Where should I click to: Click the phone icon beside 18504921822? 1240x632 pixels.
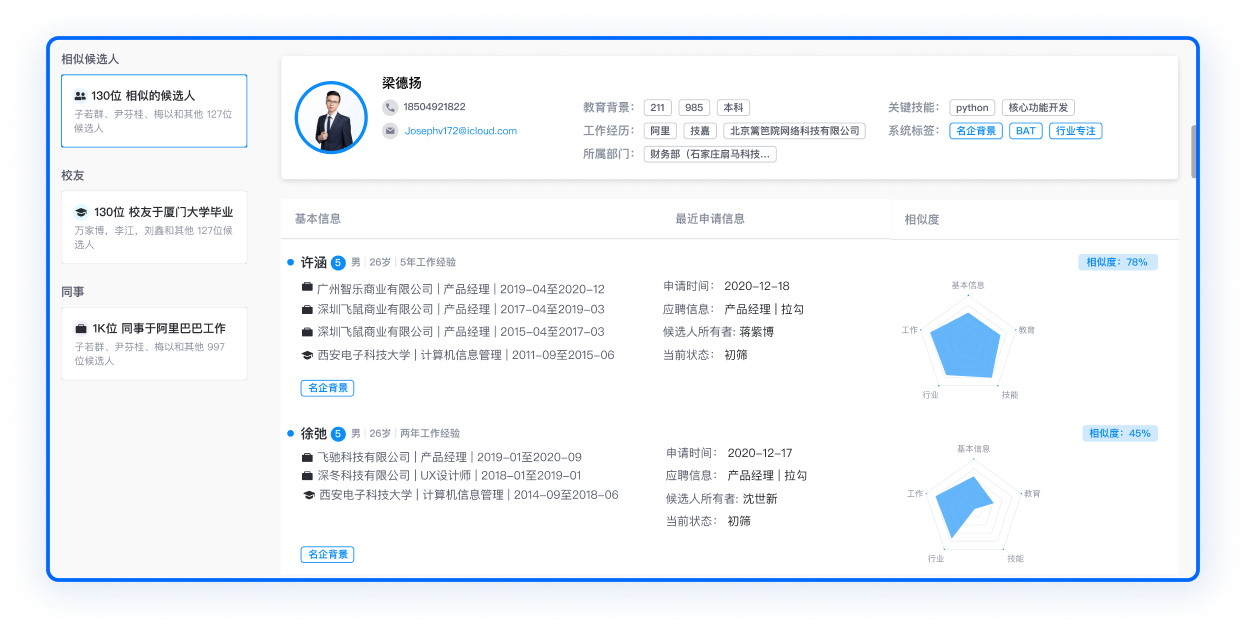coord(390,107)
